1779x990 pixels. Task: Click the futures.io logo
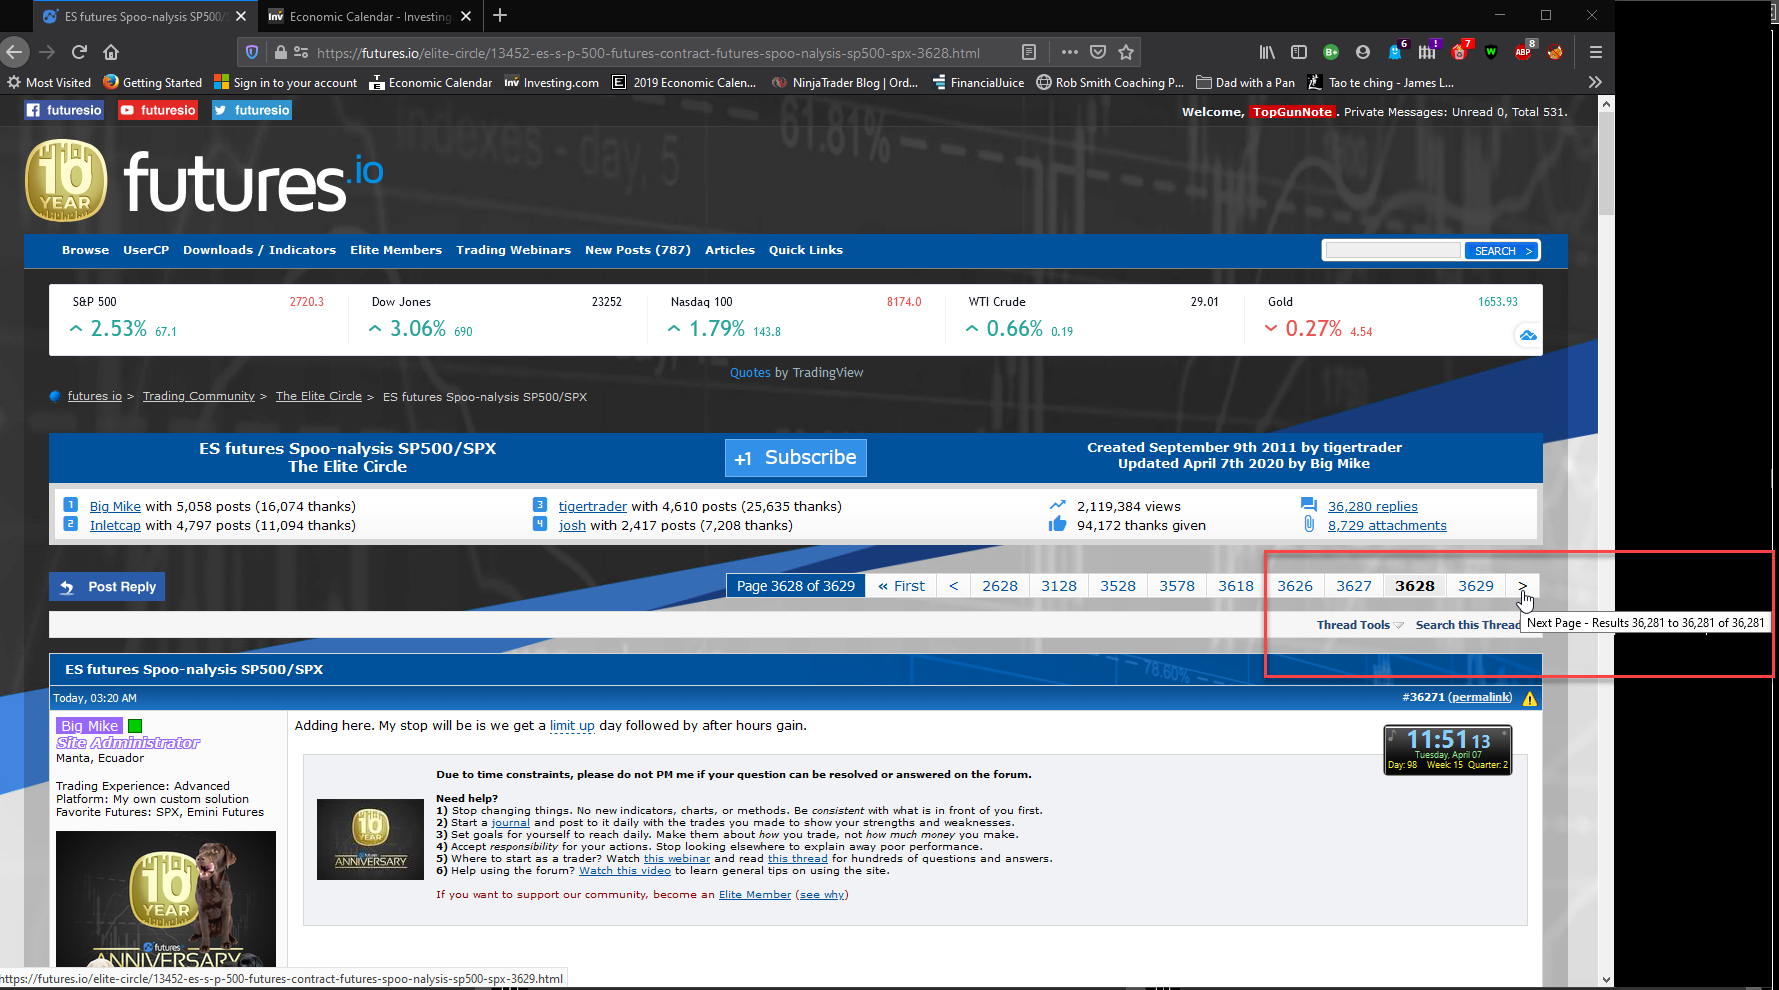[x=204, y=181]
